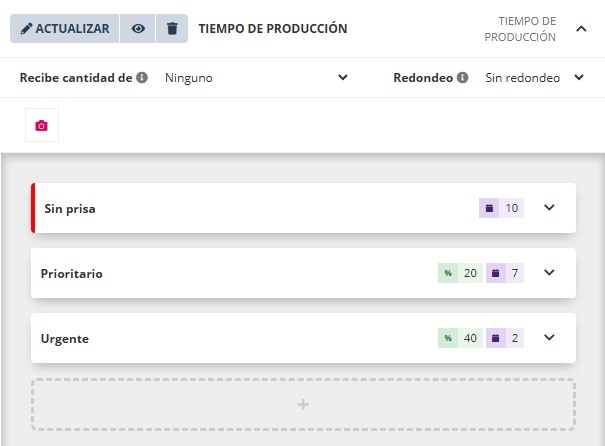Open the Recibe cantidad de dropdown
605x446 pixels.
pos(255,77)
